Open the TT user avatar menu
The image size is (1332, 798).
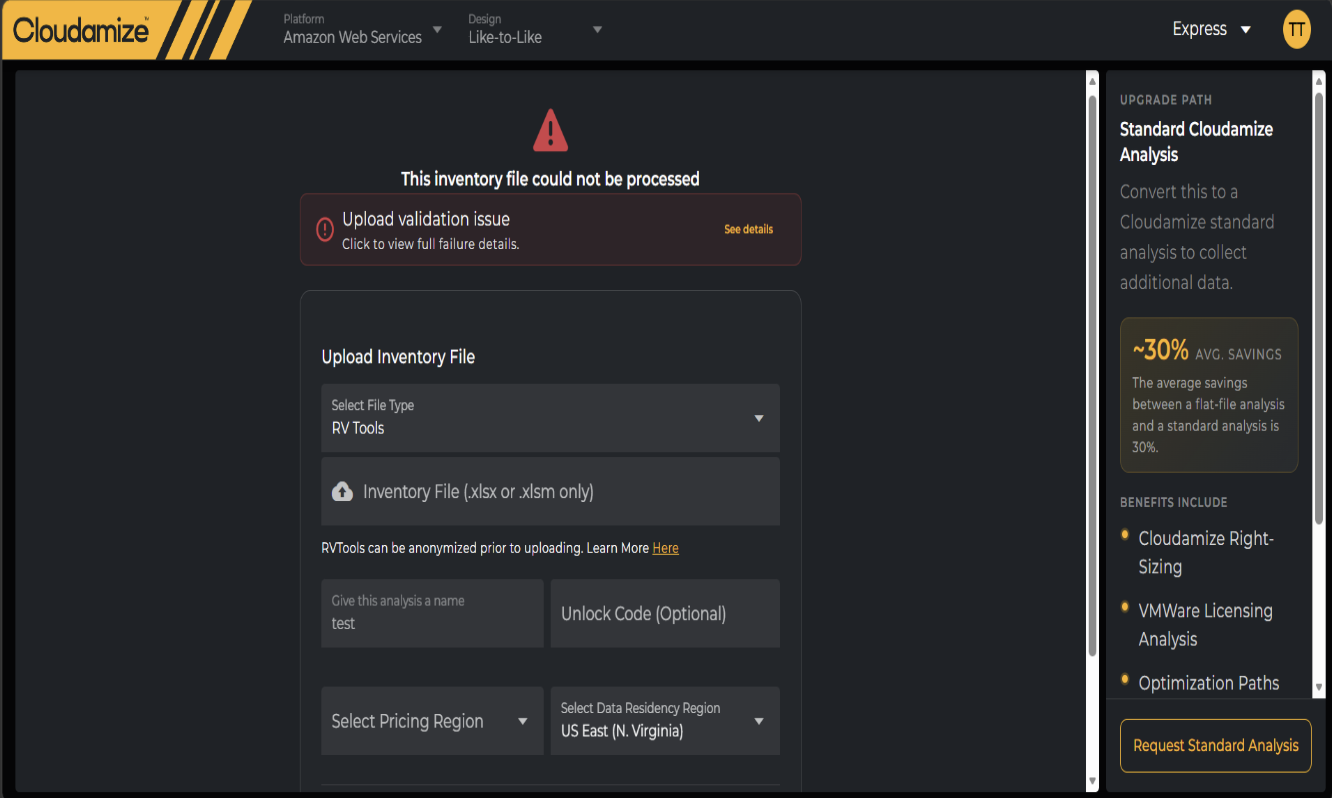coord(1296,30)
